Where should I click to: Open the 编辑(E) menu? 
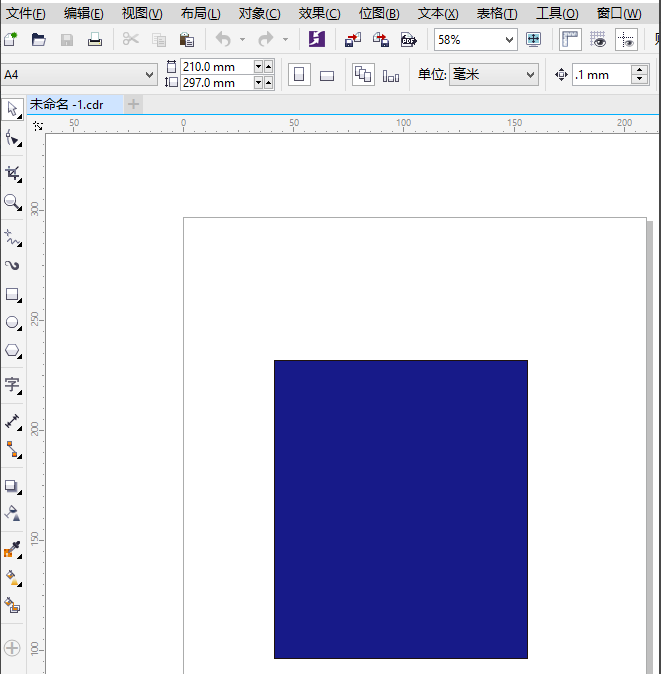click(84, 14)
